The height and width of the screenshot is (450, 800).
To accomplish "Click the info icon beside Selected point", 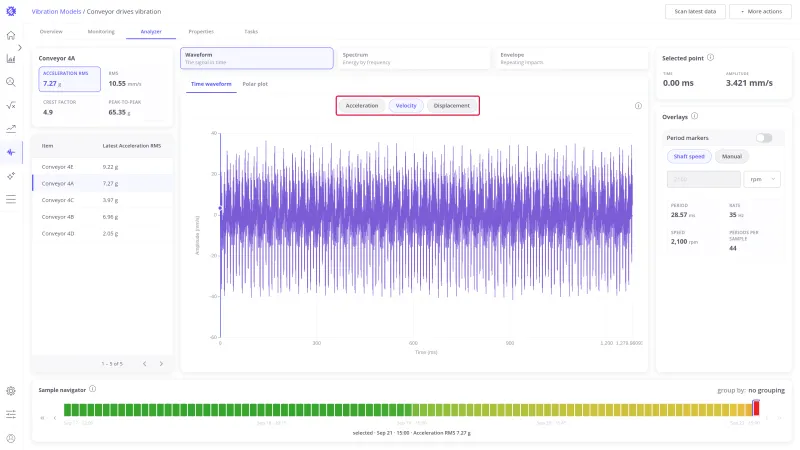I will [710, 58].
